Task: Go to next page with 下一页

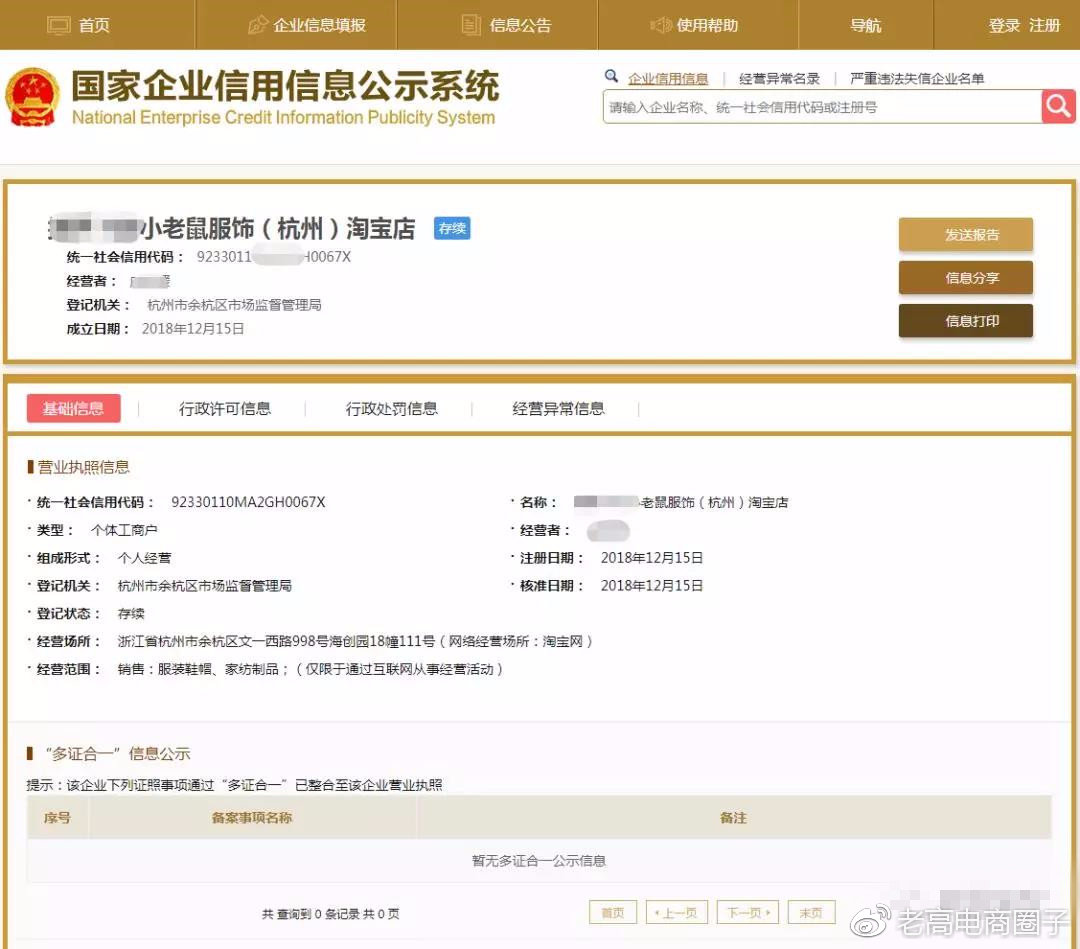Action: [748, 912]
